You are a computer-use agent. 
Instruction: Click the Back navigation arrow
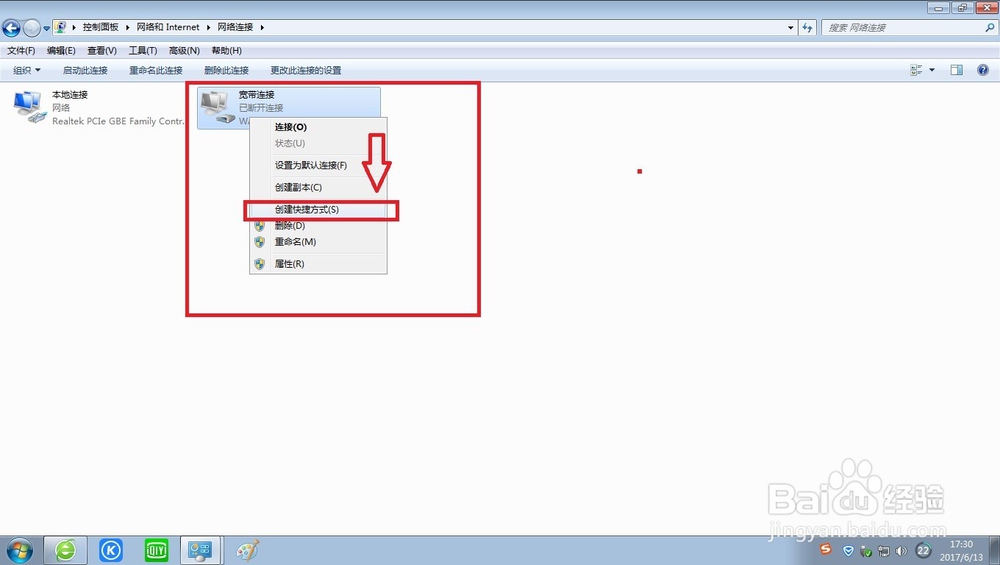(x=11, y=28)
